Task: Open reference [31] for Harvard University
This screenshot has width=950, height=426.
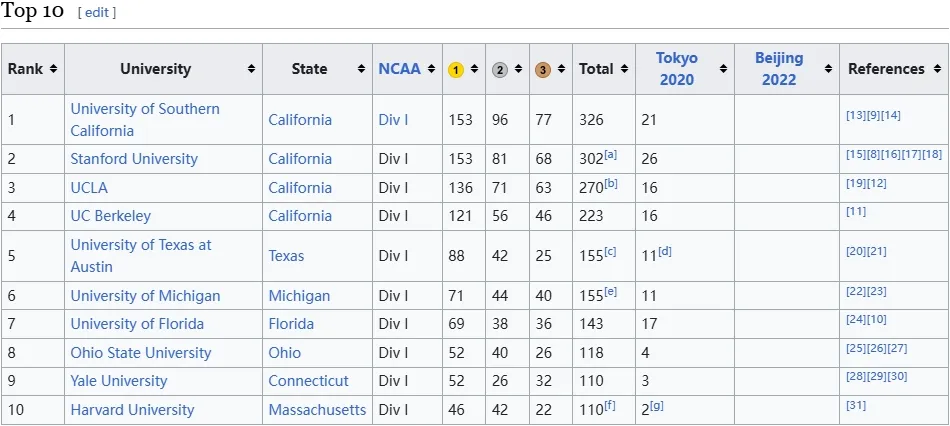Action: coord(856,405)
